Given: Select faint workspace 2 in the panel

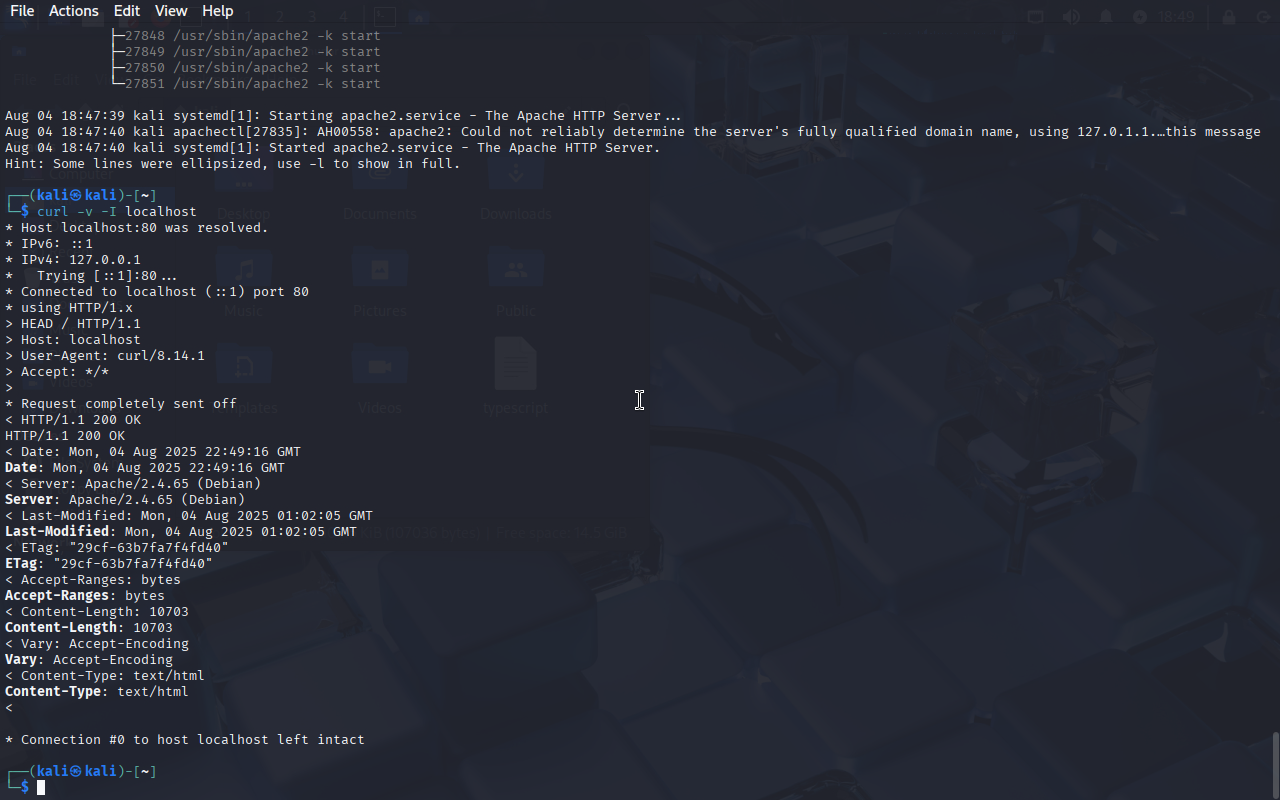Looking at the screenshot, I should pyautogui.click(x=280, y=17).
